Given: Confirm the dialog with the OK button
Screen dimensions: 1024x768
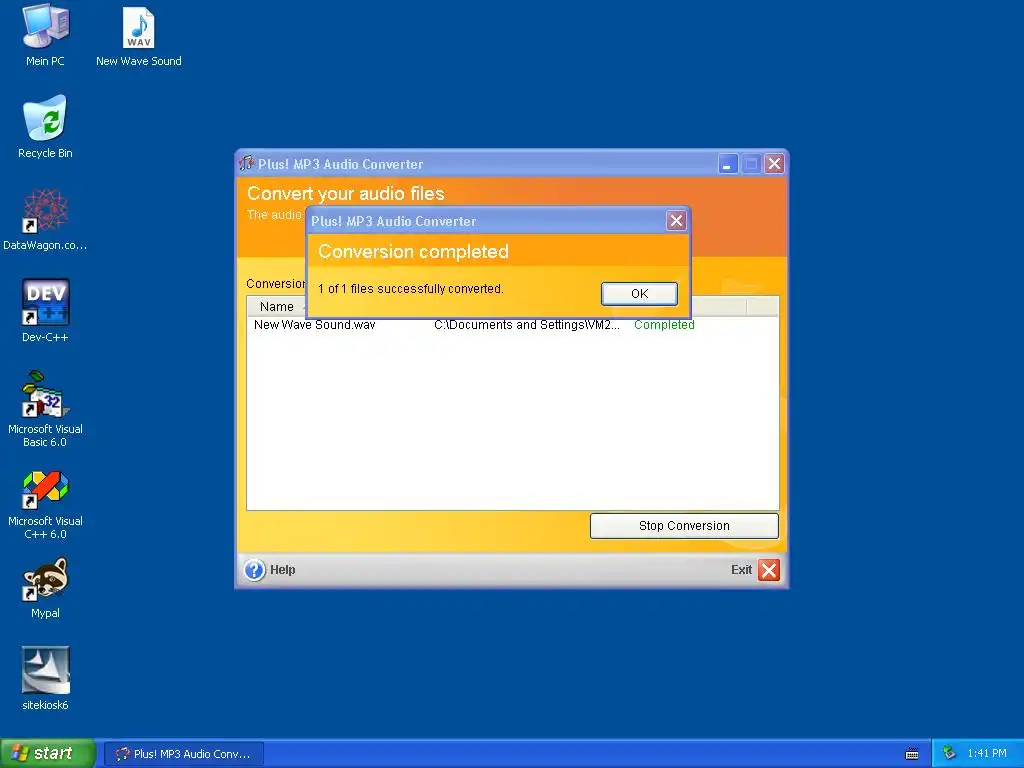Looking at the screenshot, I should tap(639, 294).
